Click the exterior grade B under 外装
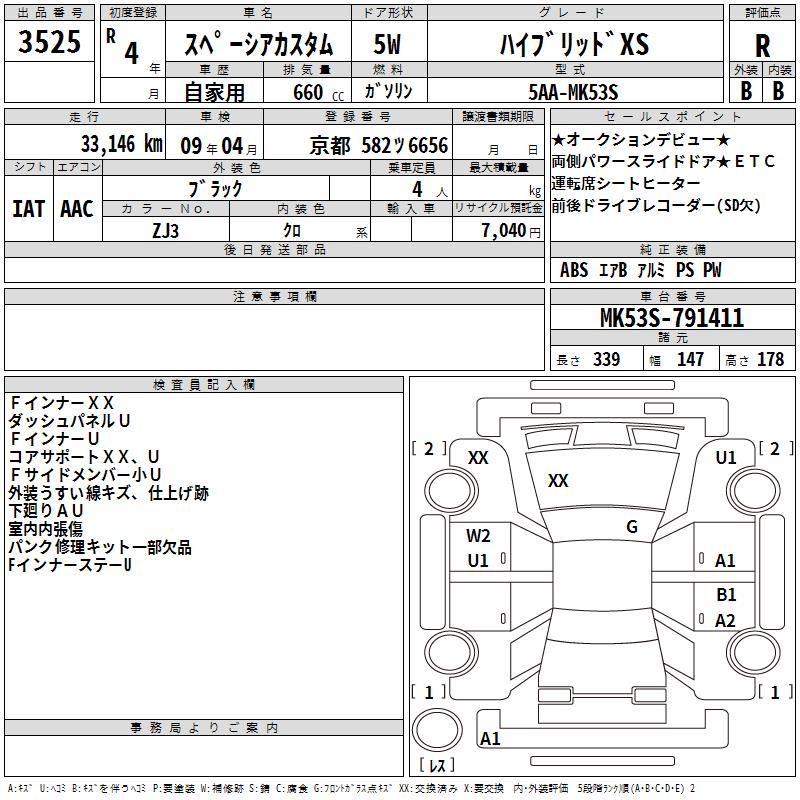The width and height of the screenshot is (800, 800). pyautogui.click(x=746, y=90)
